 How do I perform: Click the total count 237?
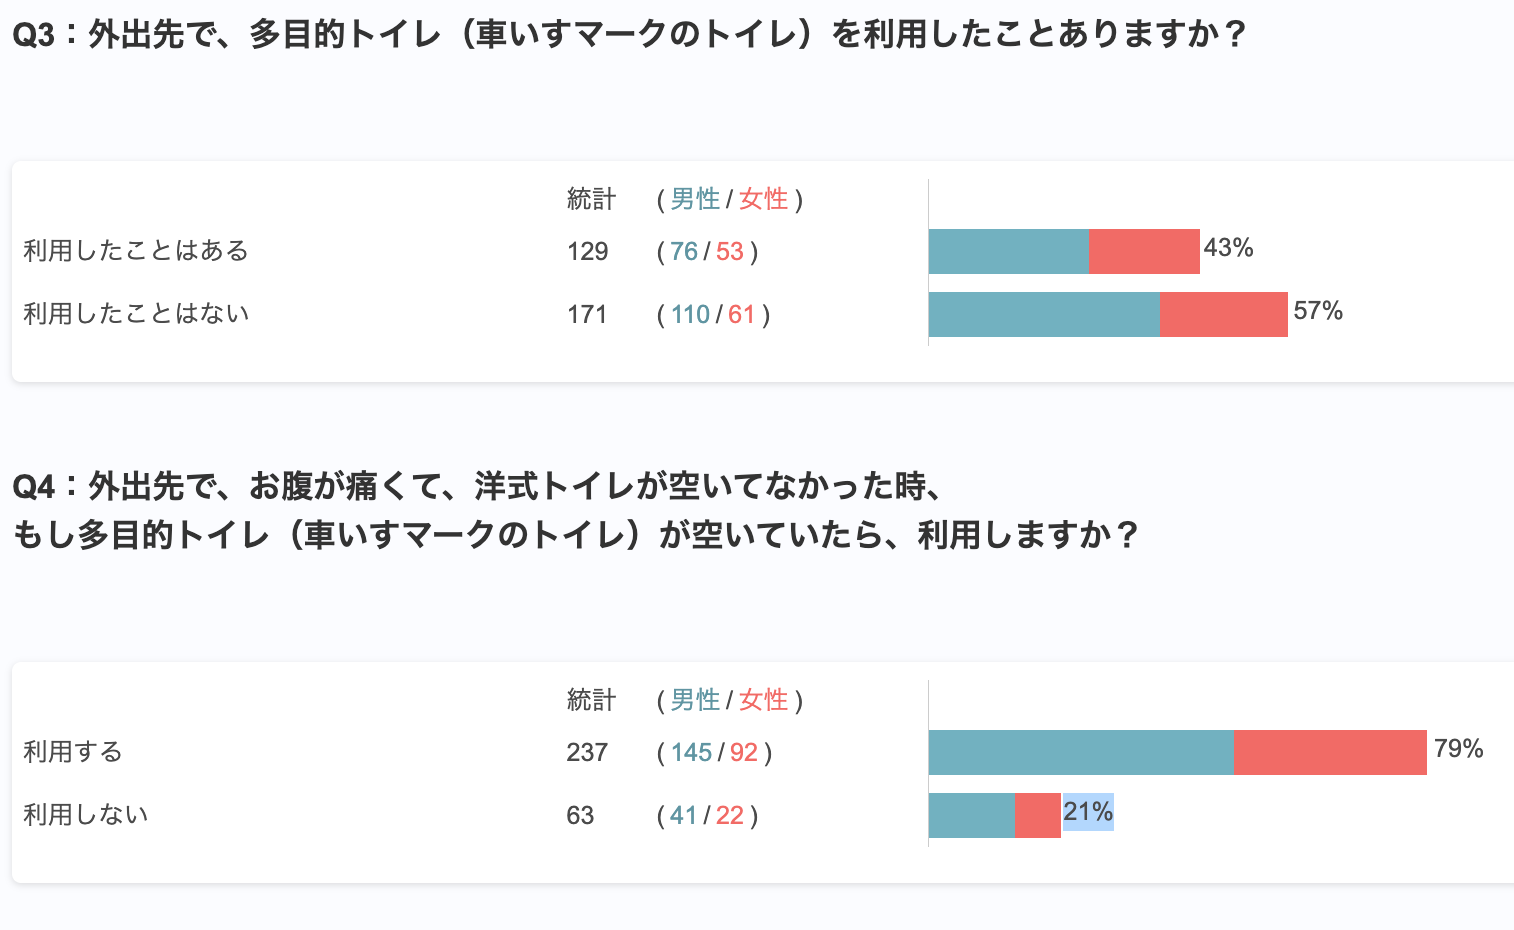(x=587, y=753)
